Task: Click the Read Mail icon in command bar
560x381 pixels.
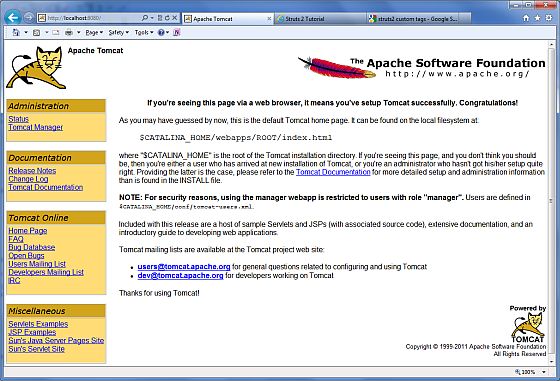Action: click(55, 33)
